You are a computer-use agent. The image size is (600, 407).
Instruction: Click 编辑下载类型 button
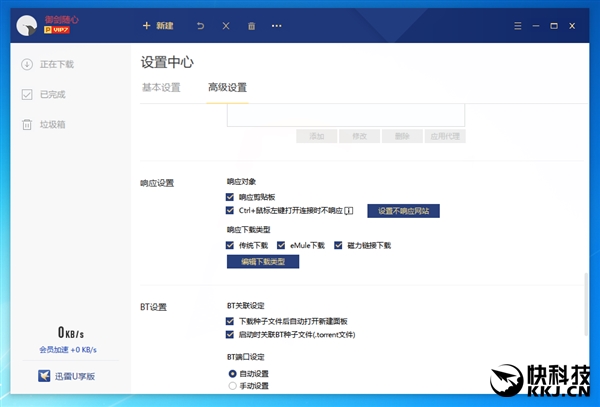(x=263, y=262)
